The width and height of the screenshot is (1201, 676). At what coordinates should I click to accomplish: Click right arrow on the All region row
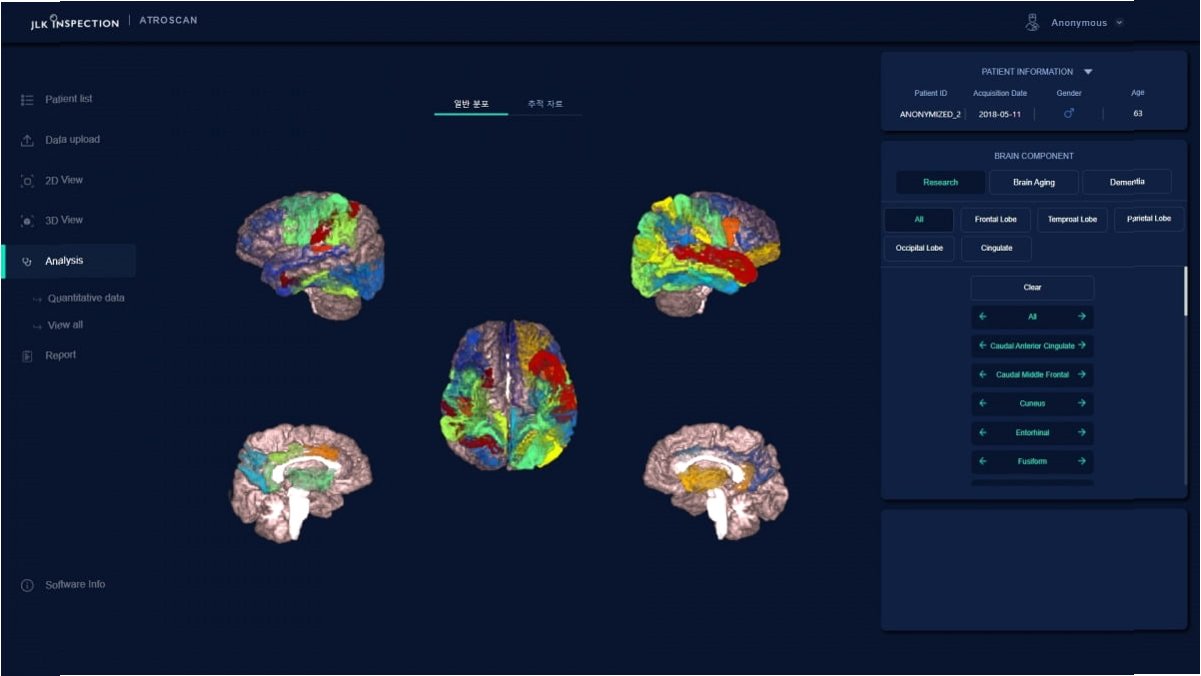pyautogui.click(x=1082, y=317)
